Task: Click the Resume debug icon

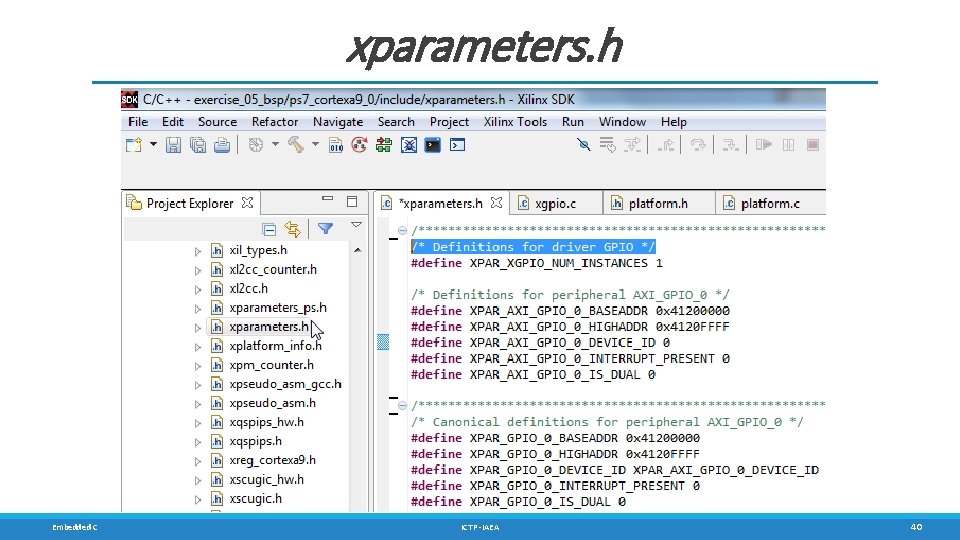Action: click(763, 145)
